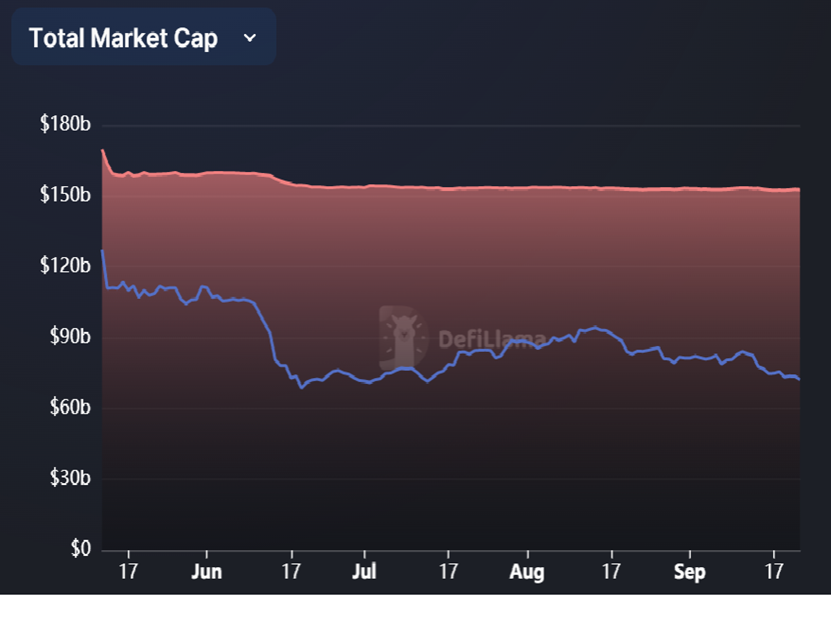Image resolution: width=831 pixels, height=624 pixels.
Task: Click the blue line's starting point near $125b
Action: (102, 251)
